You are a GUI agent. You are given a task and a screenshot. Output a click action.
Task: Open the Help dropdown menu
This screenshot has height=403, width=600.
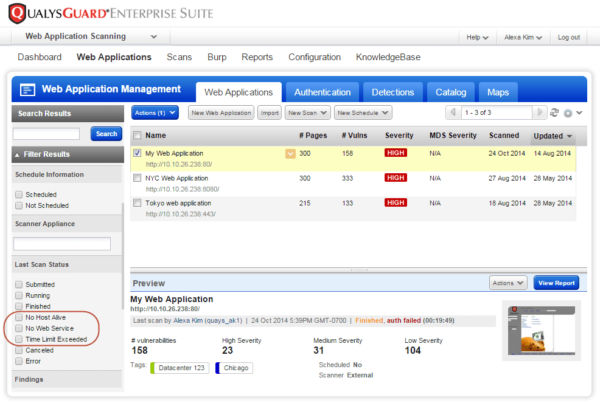[477, 38]
